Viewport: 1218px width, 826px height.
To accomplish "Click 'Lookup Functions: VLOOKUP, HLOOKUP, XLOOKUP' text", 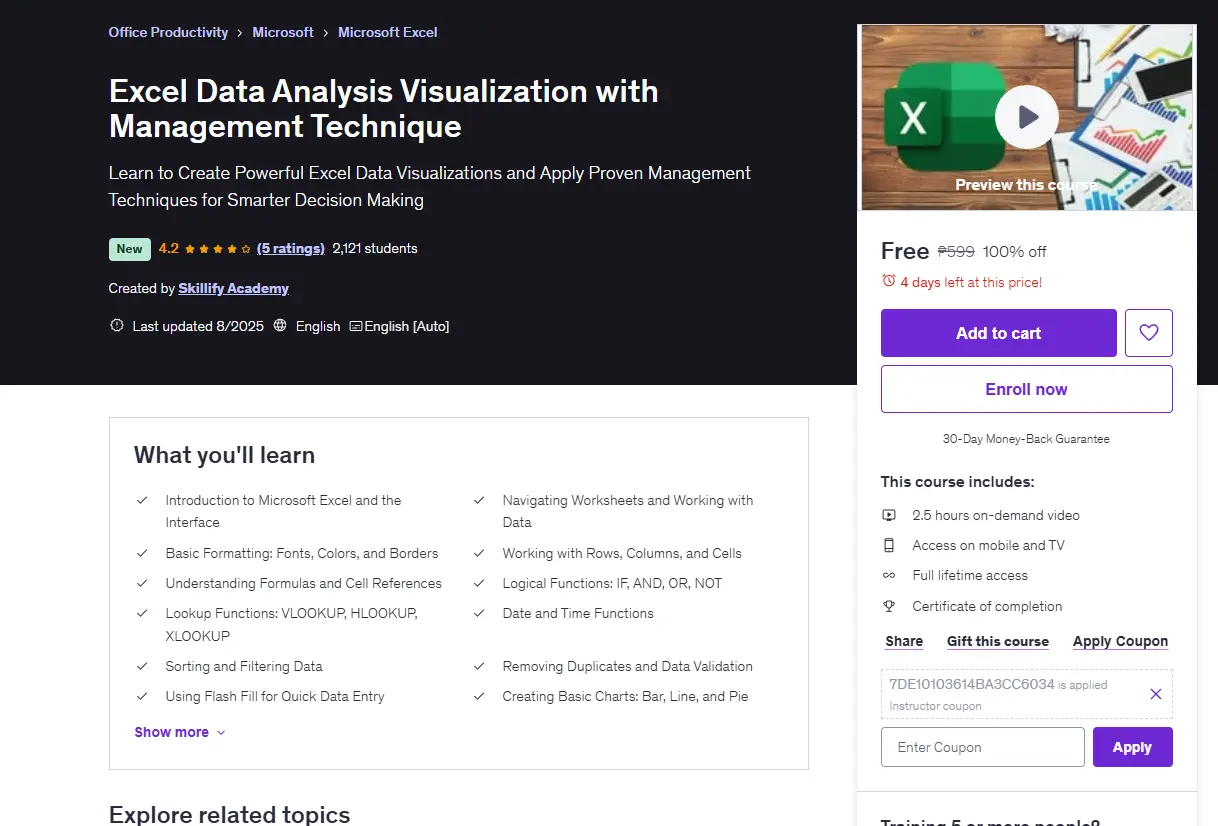I will tap(291, 624).
